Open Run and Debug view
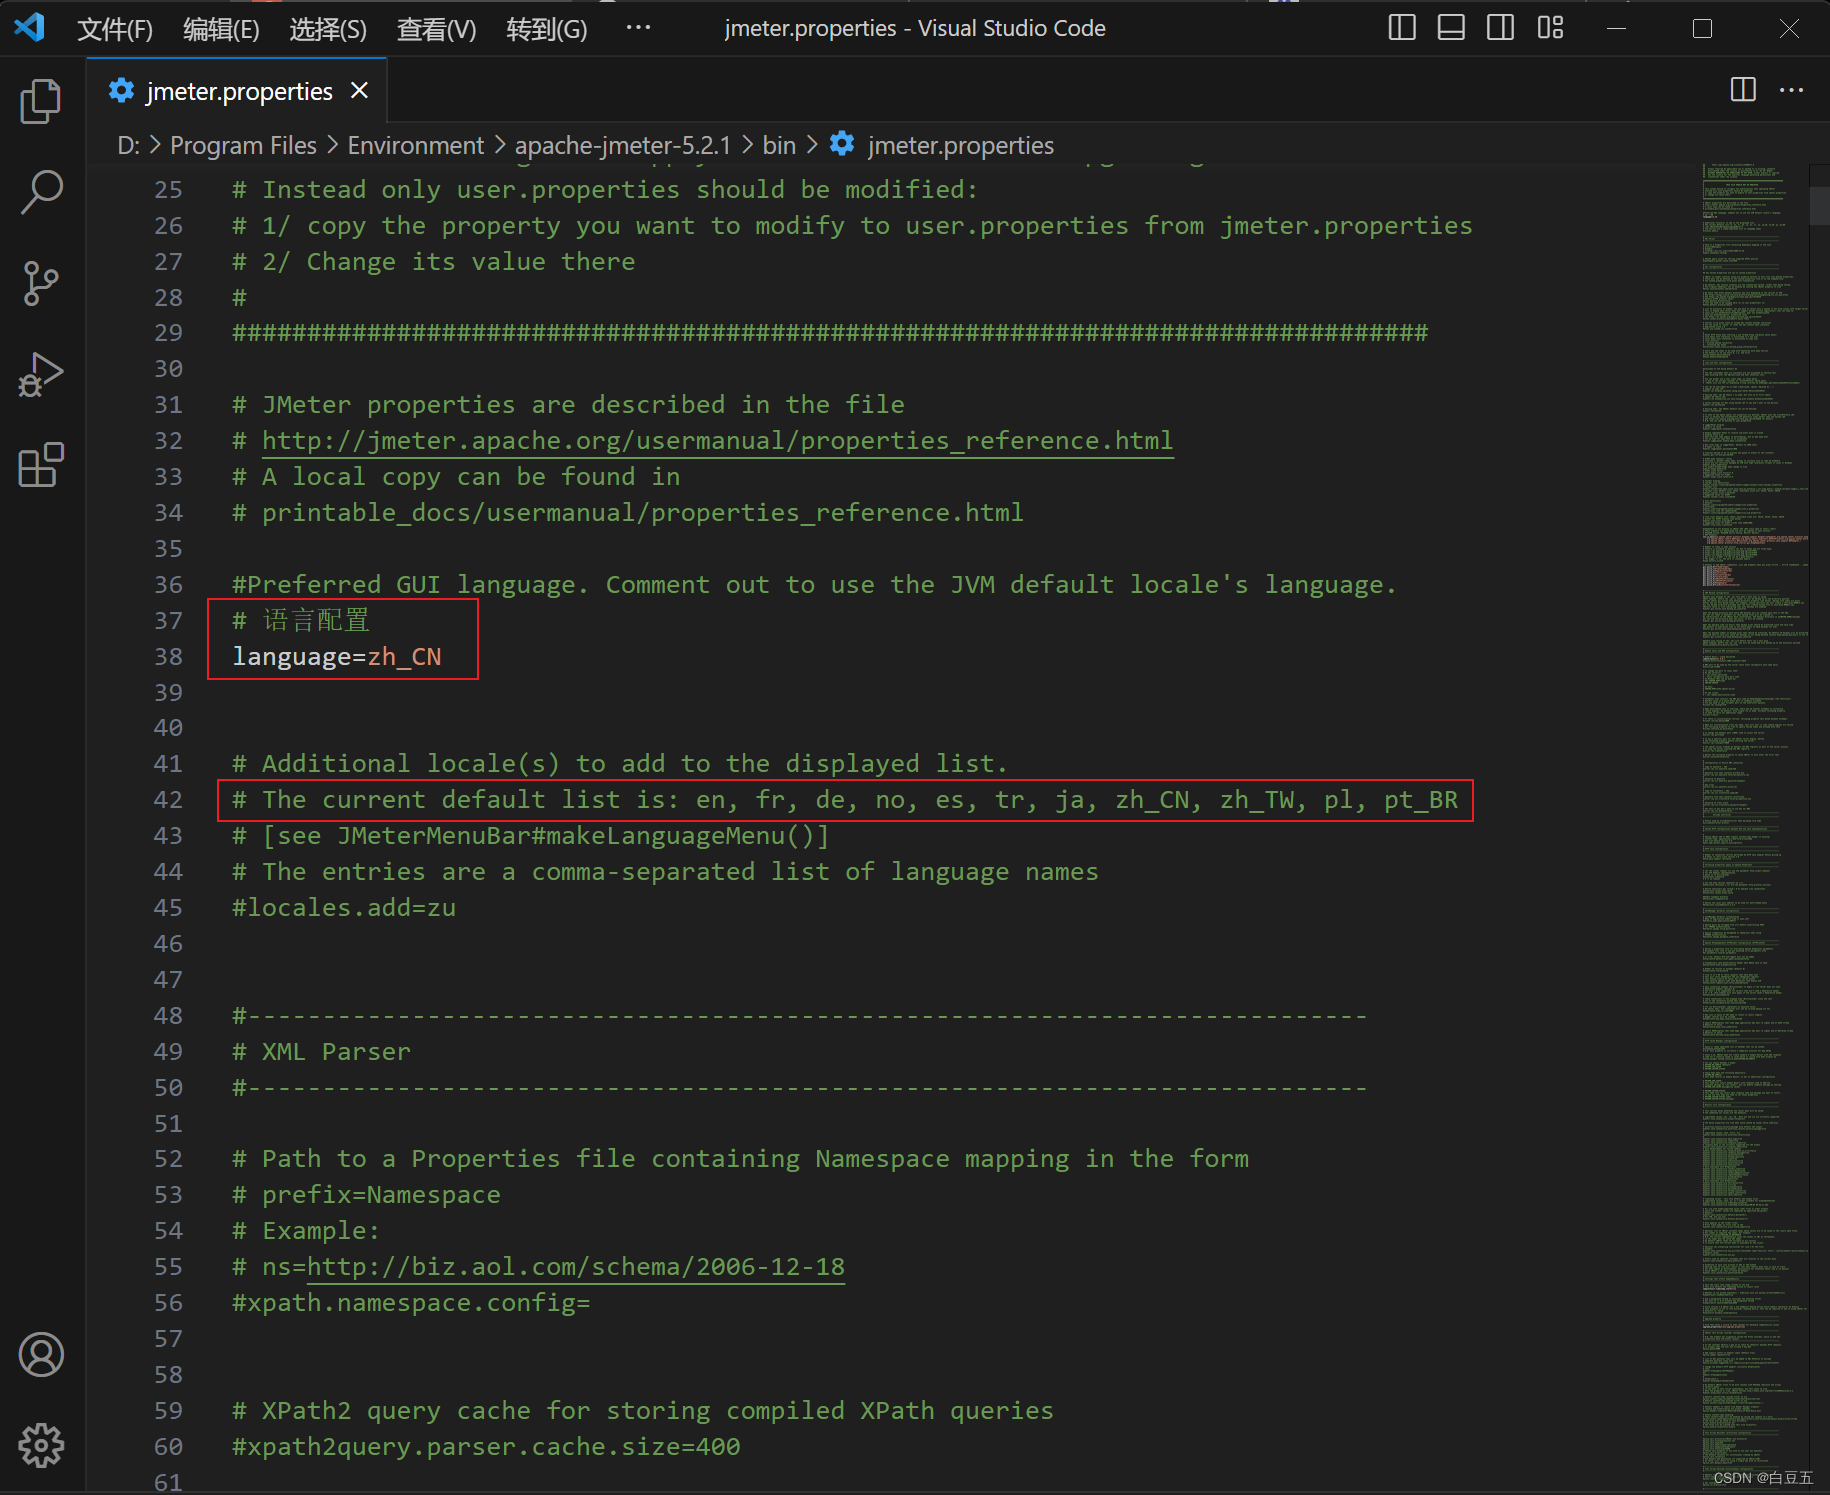1830x1495 pixels. 41,374
